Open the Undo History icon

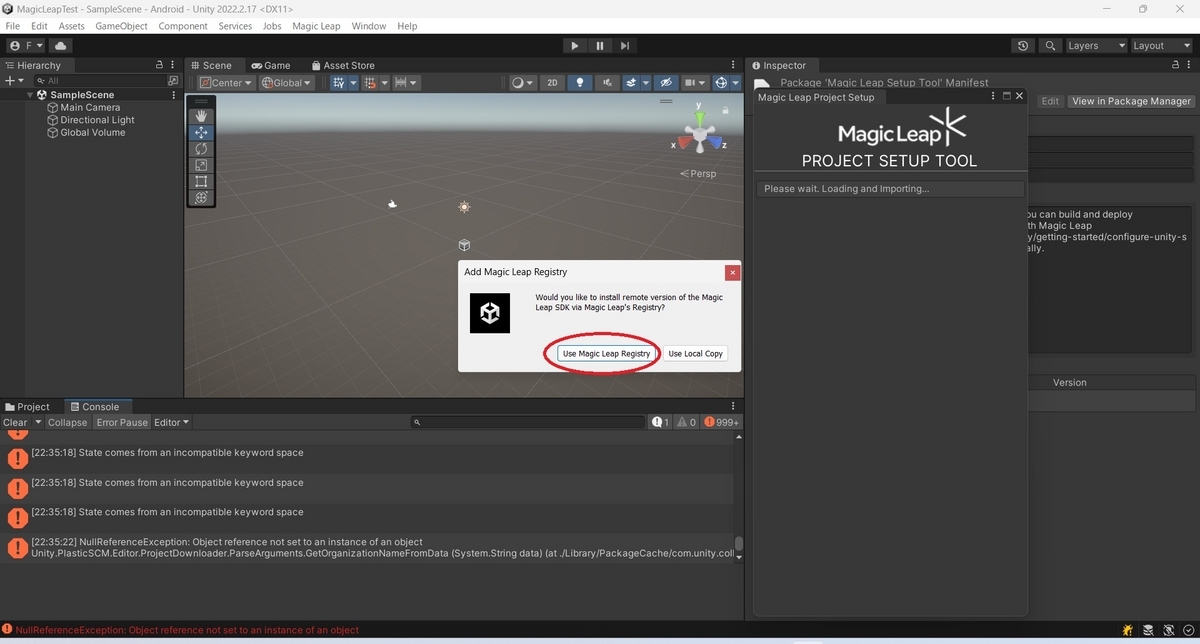point(1022,46)
